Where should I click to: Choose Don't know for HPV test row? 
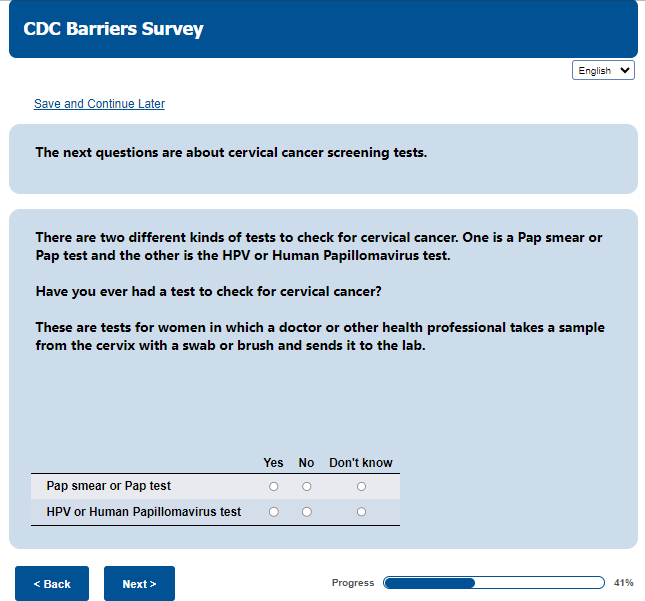(x=361, y=512)
